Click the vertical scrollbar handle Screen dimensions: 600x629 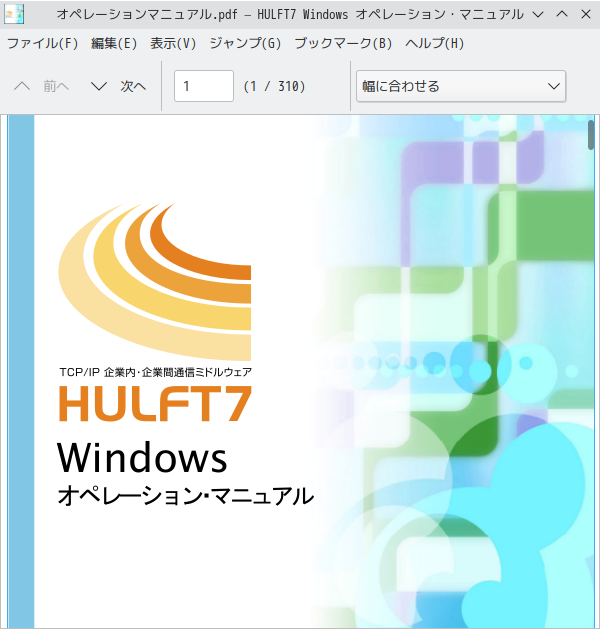(591, 135)
